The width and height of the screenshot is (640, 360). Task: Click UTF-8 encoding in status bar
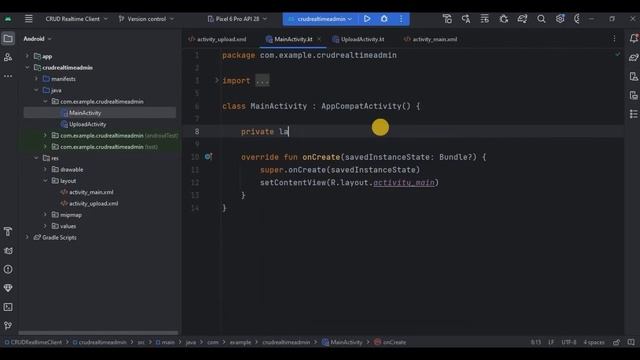[x=569, y=342]
